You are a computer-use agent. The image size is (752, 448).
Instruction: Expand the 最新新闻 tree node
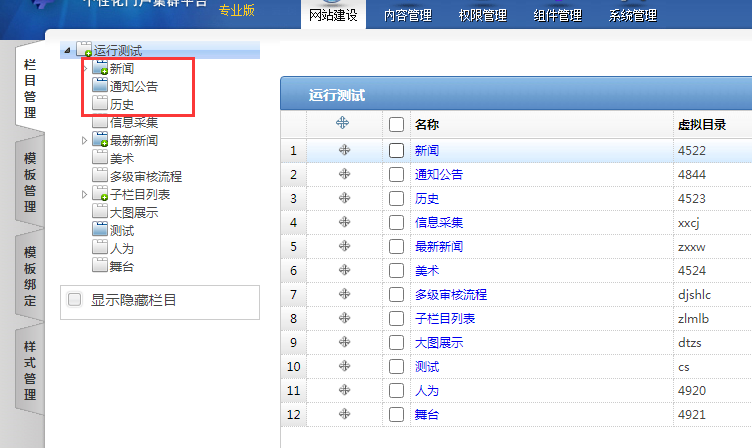[84, 141]
